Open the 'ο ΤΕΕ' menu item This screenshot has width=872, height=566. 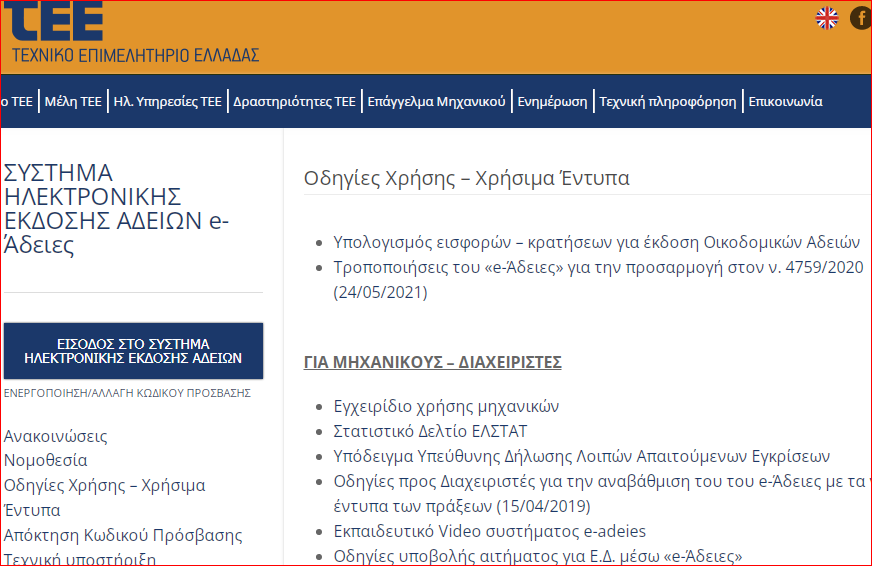17,102
